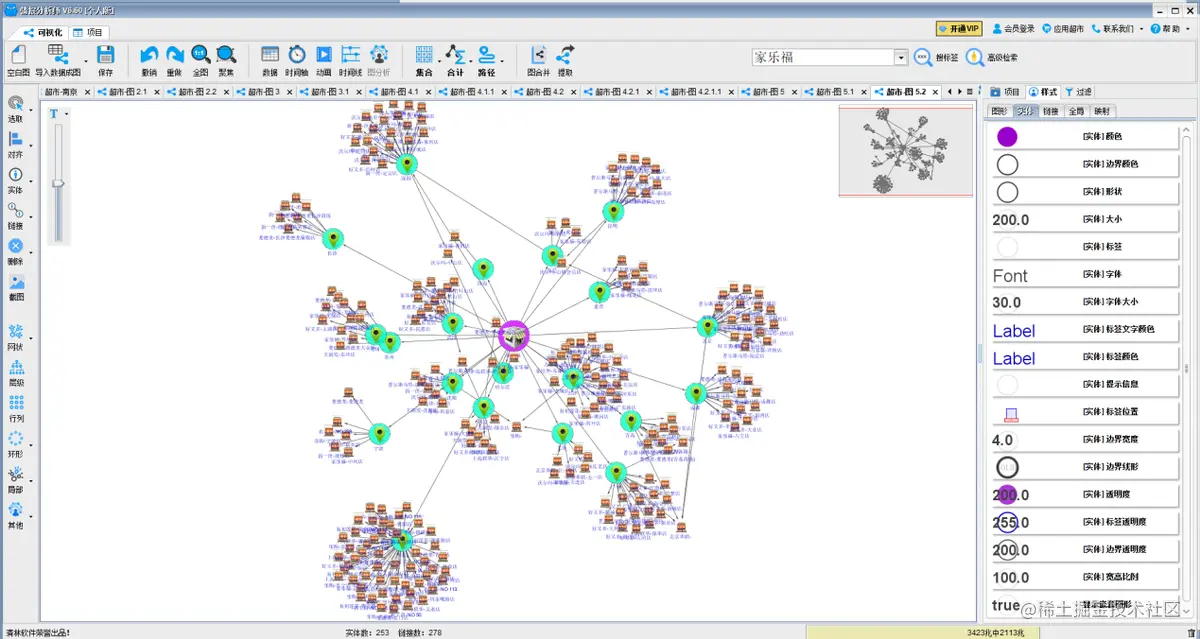Switch to the 可视化 main tab
The width and height of the screenshot is (1200, 639).
(x=42, y=32)
